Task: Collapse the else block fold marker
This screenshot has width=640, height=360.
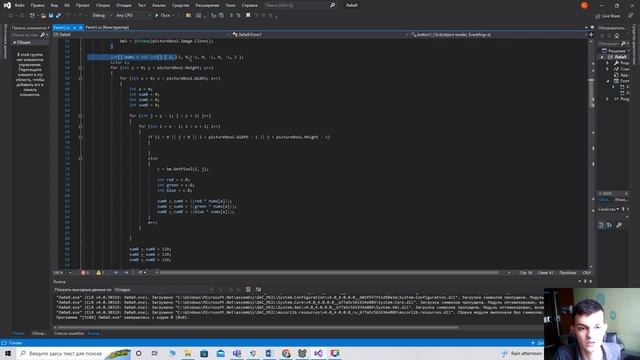Action: click(x=80, y=158)
